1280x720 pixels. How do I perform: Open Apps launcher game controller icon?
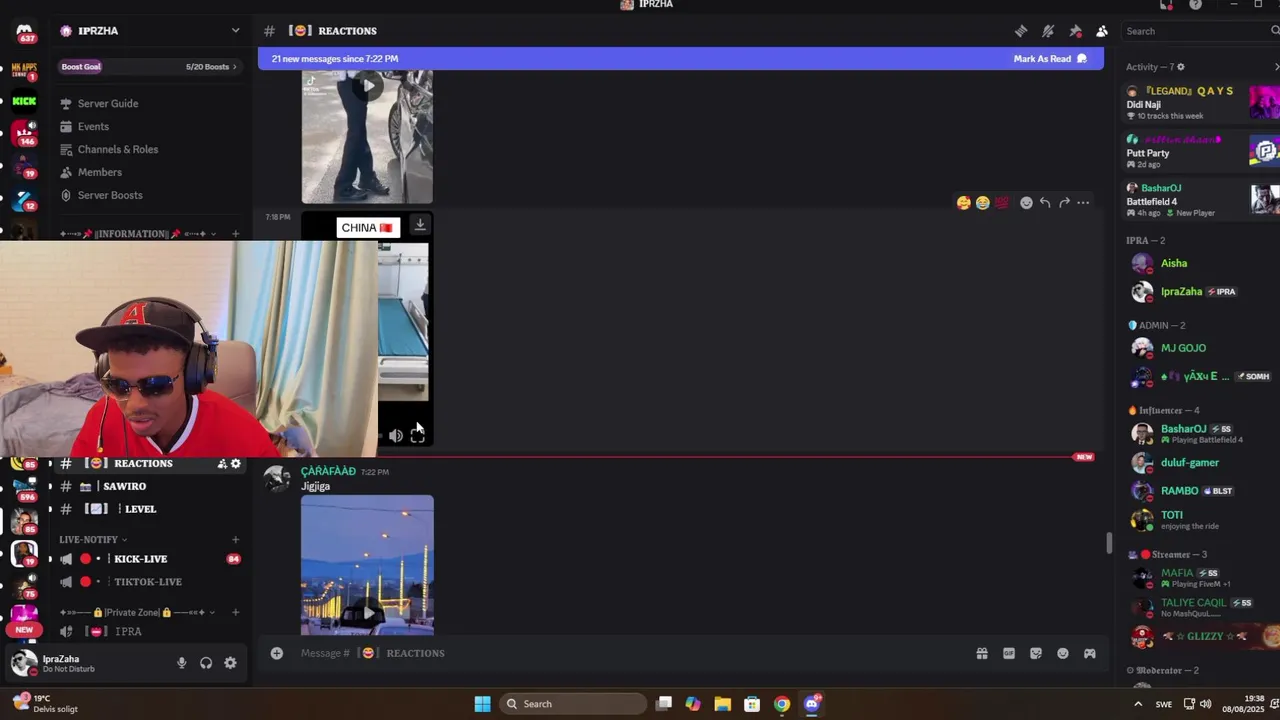1090,653
